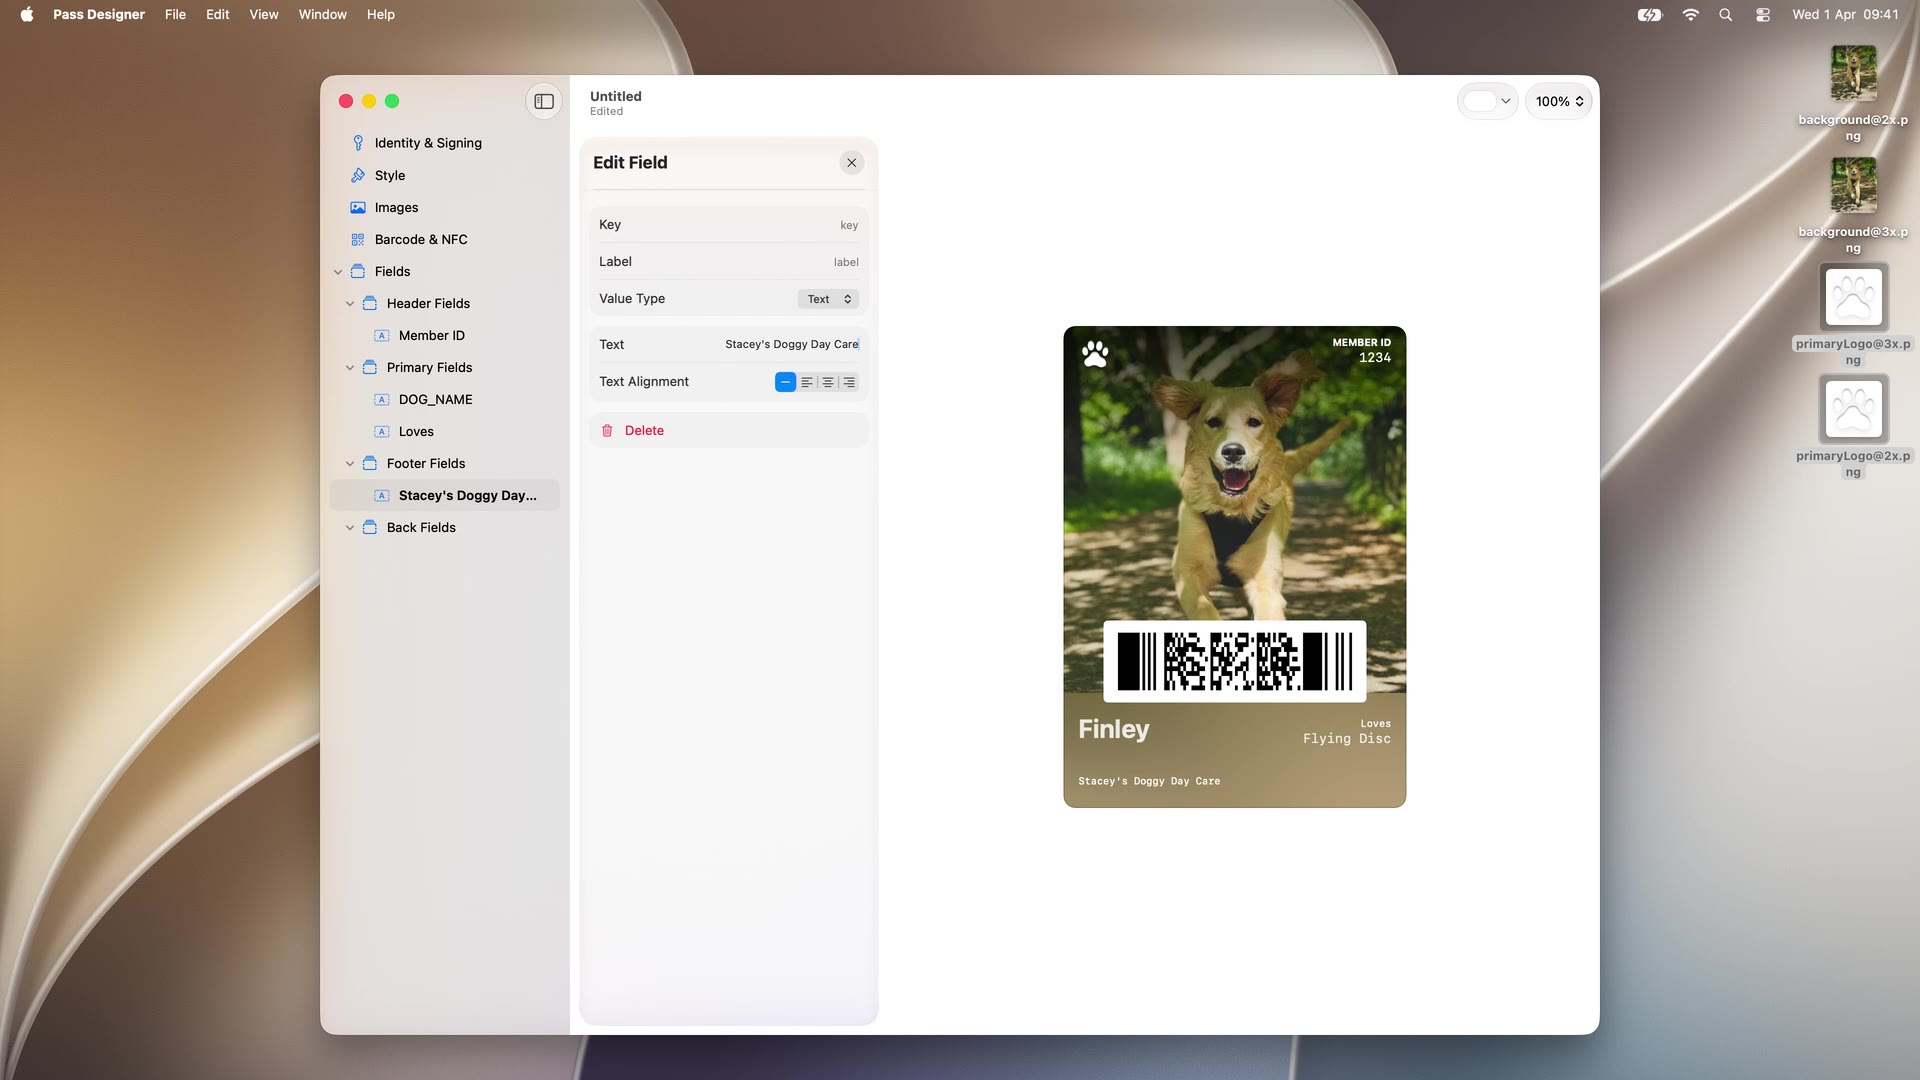Select natural text alignment option
The width and height of the screenshot is (1920, 1080).
pos(786,382)
